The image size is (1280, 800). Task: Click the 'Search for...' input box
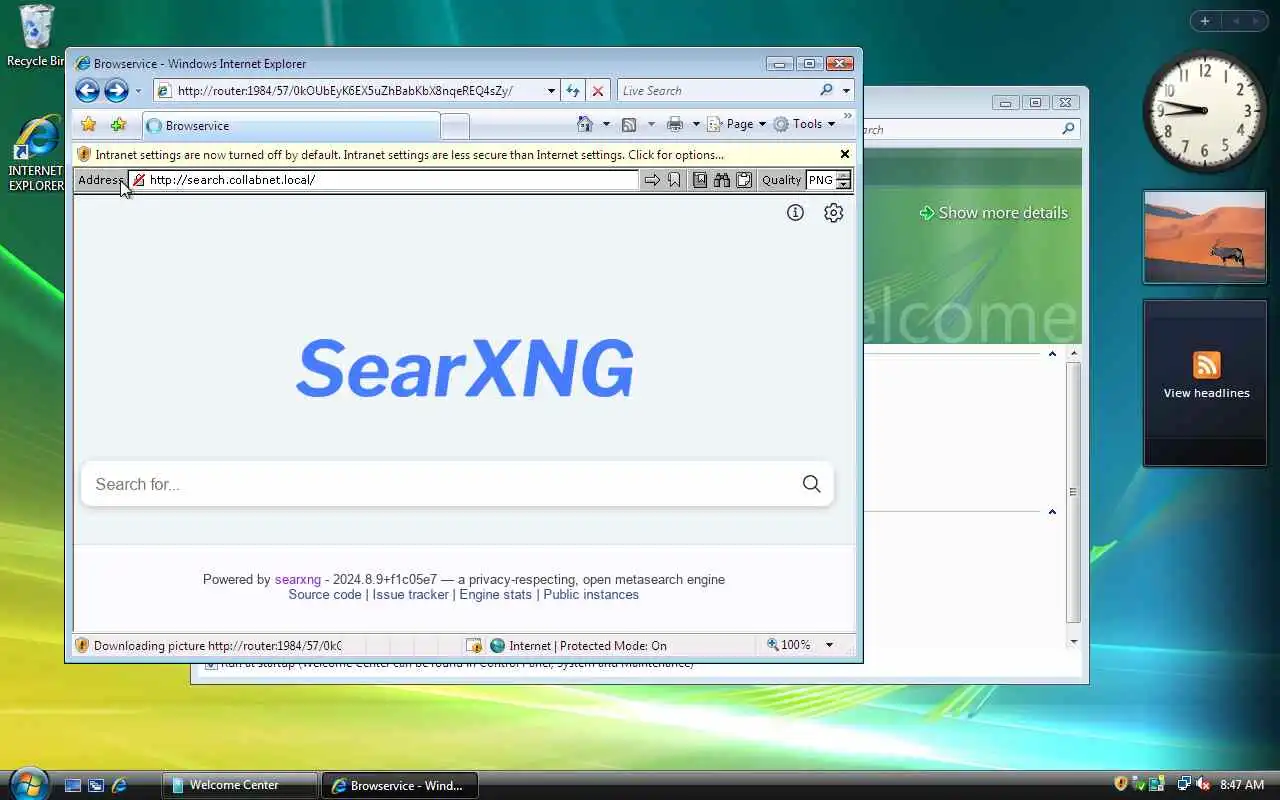436,484
